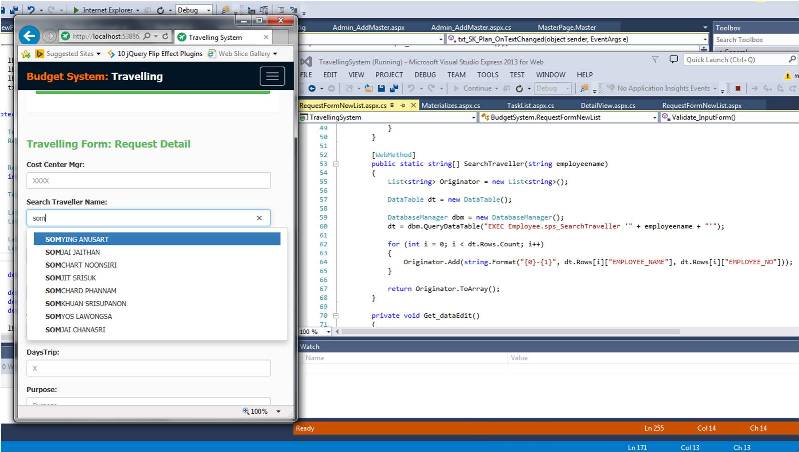Open the DEBUG menu in Visual Studio
799x452 pixels.
[x=424, y=74]
